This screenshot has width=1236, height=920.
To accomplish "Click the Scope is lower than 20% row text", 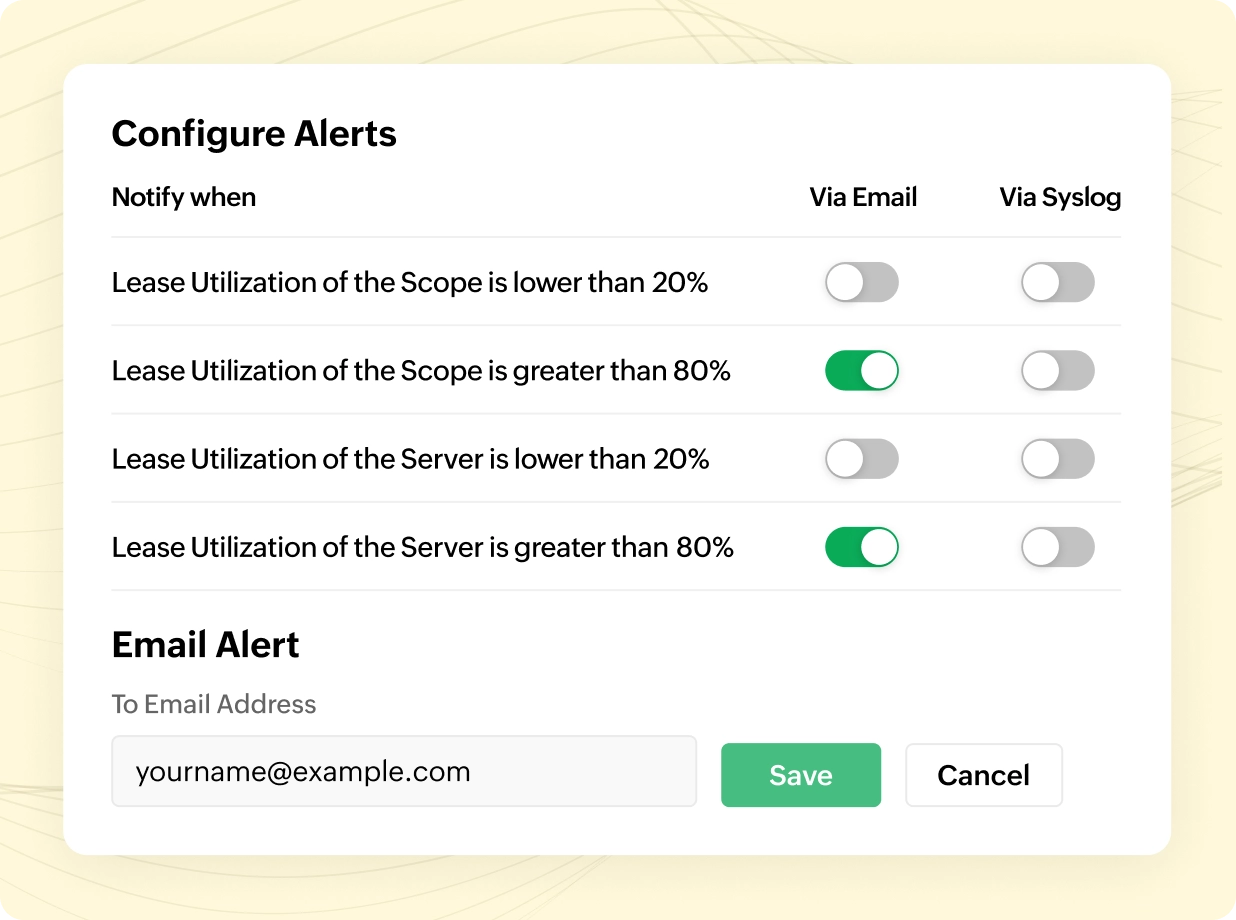I will pyautogui.click(x=410, y=283).
